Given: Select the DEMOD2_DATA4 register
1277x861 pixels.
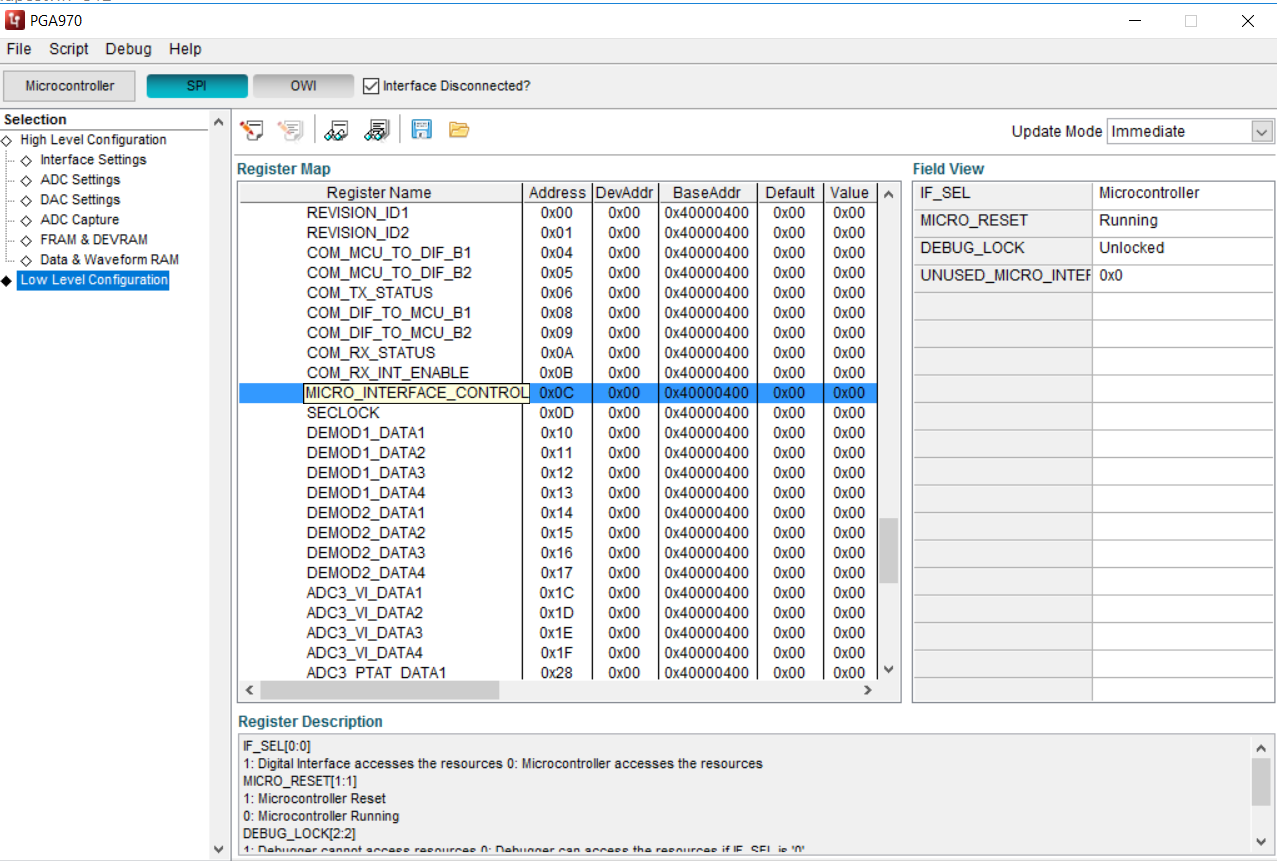Looking at the screenshot, I should [558, 573].
